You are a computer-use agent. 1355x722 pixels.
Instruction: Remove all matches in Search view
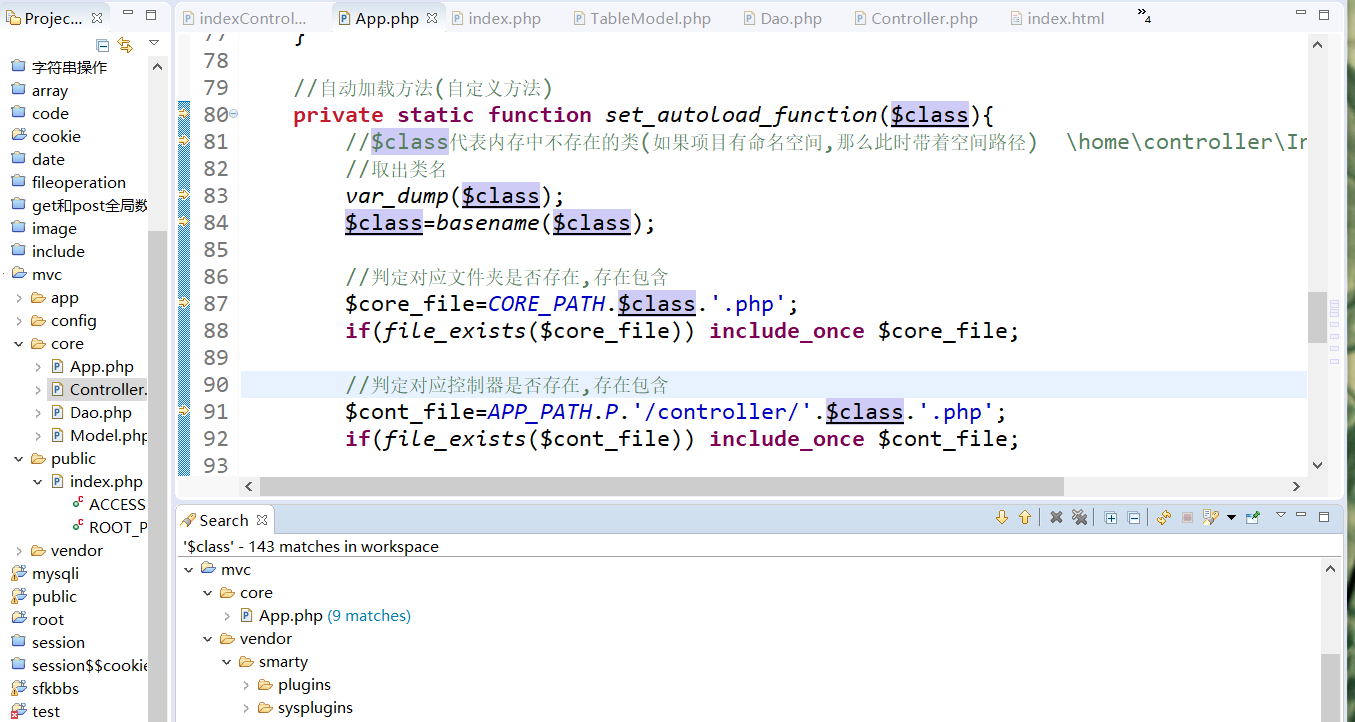1080,518
